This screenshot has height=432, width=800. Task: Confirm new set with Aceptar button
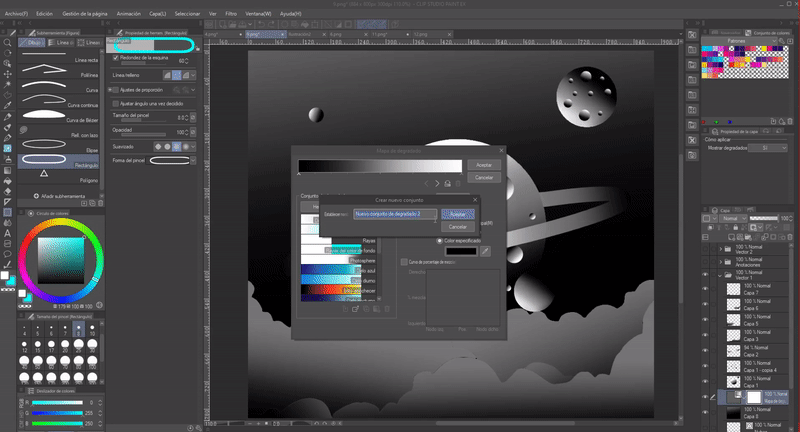[x=455, y=214]
